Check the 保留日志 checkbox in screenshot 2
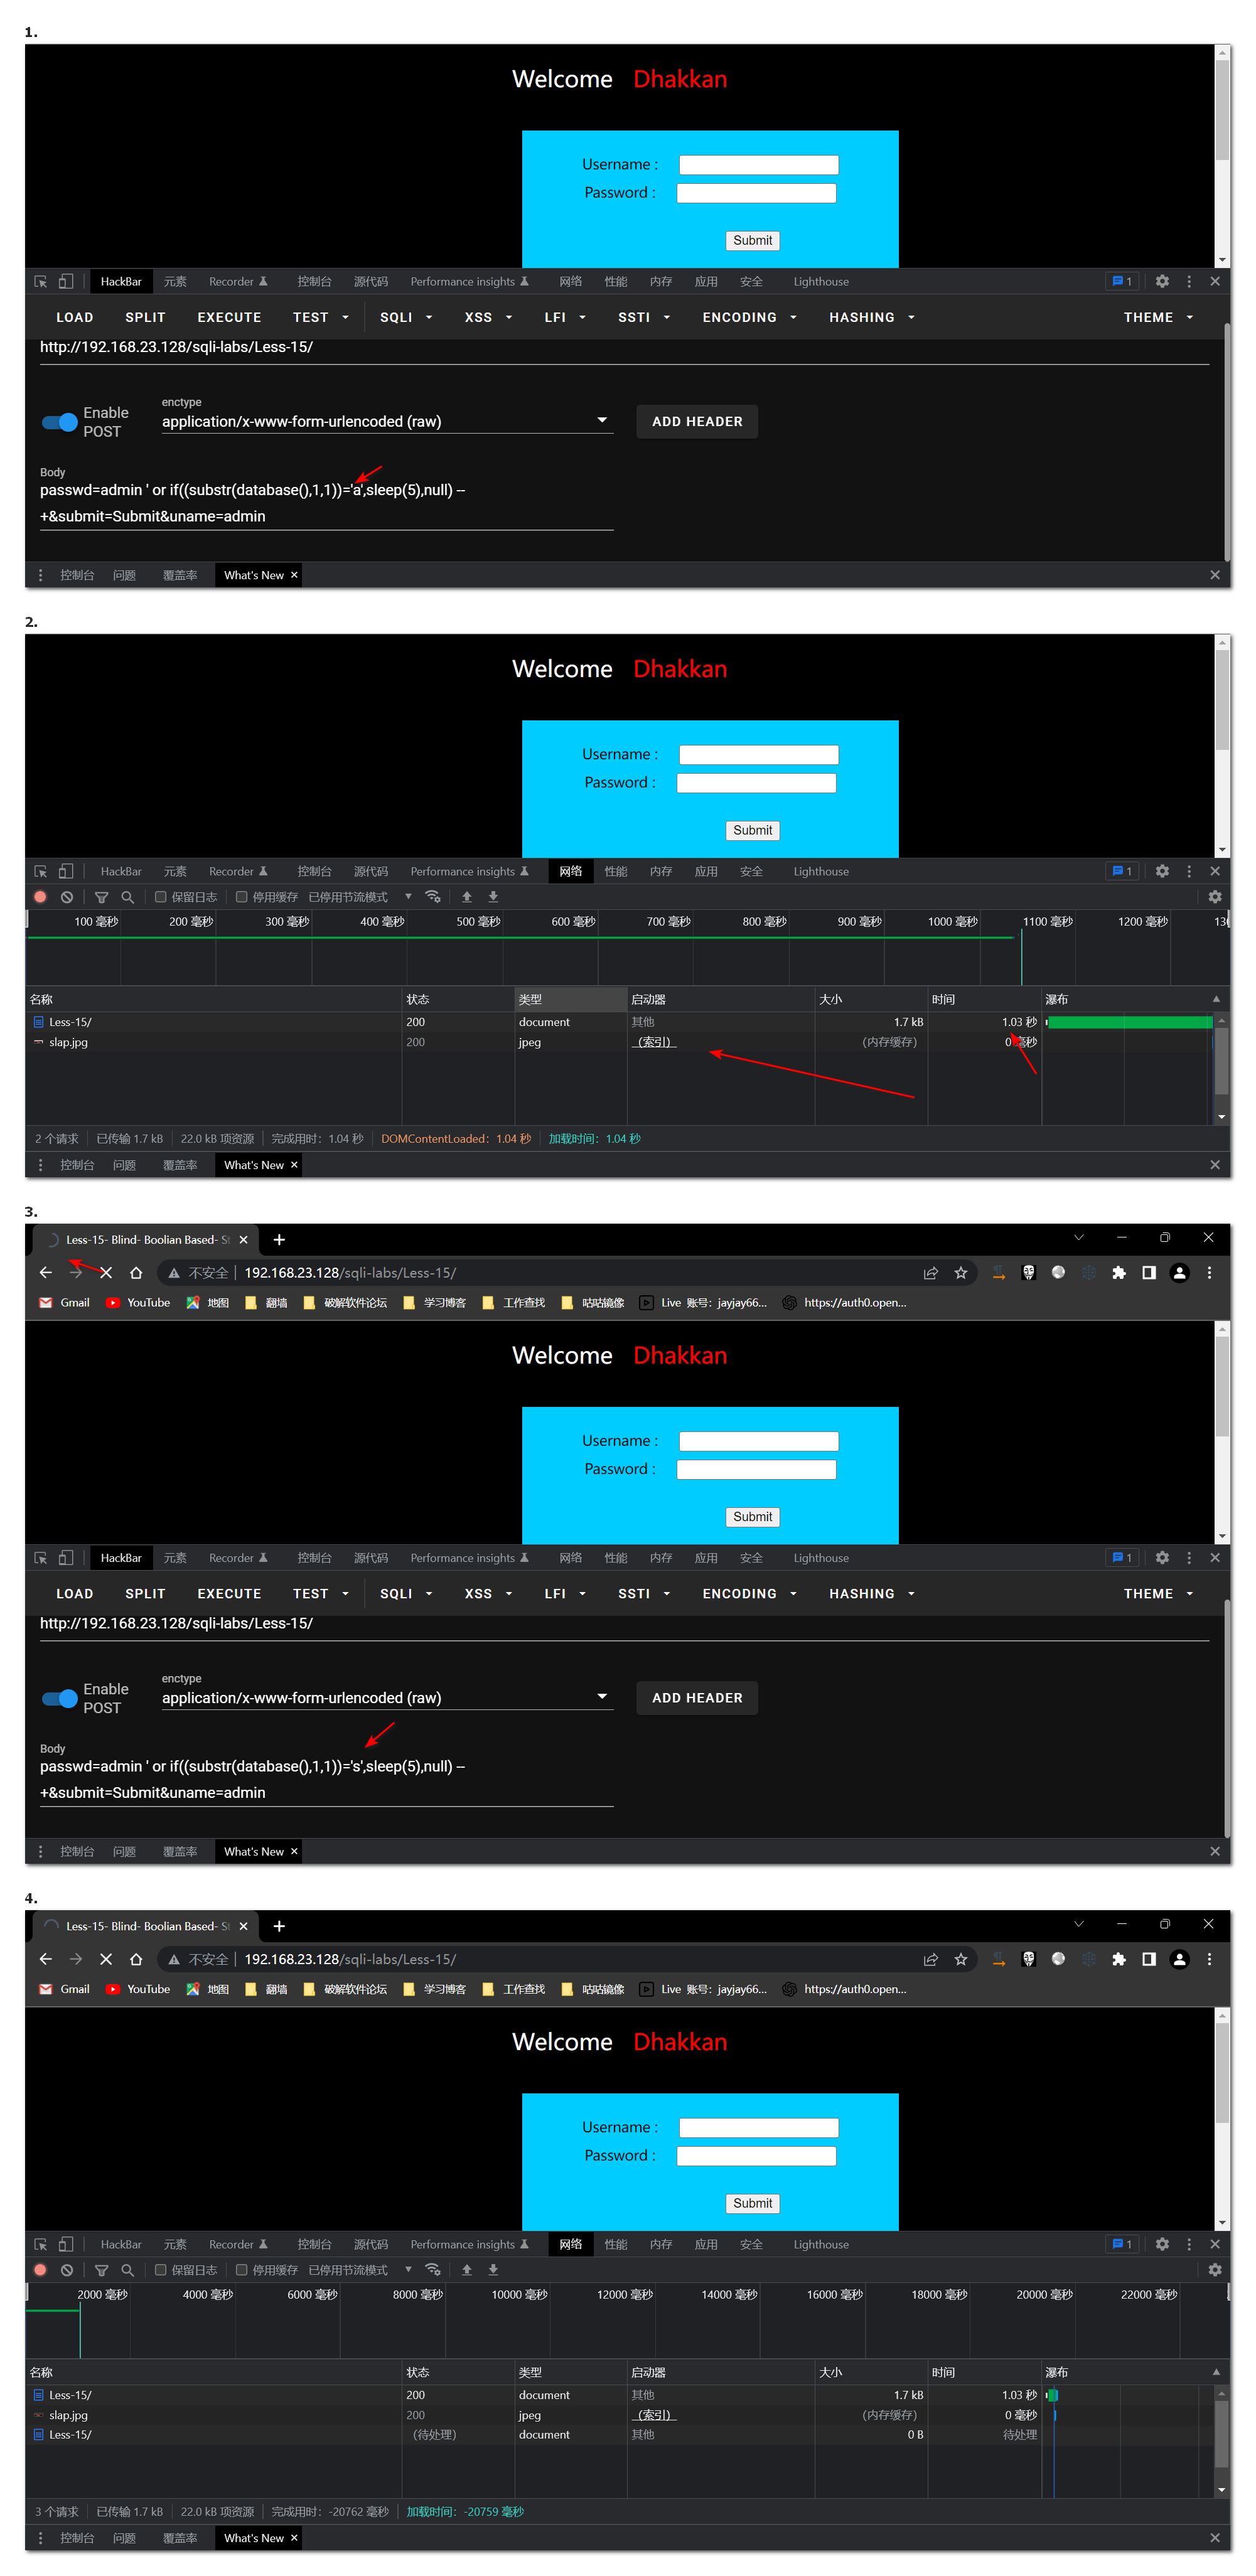Screen dimensions: 1256x2576 pos(160,897)
